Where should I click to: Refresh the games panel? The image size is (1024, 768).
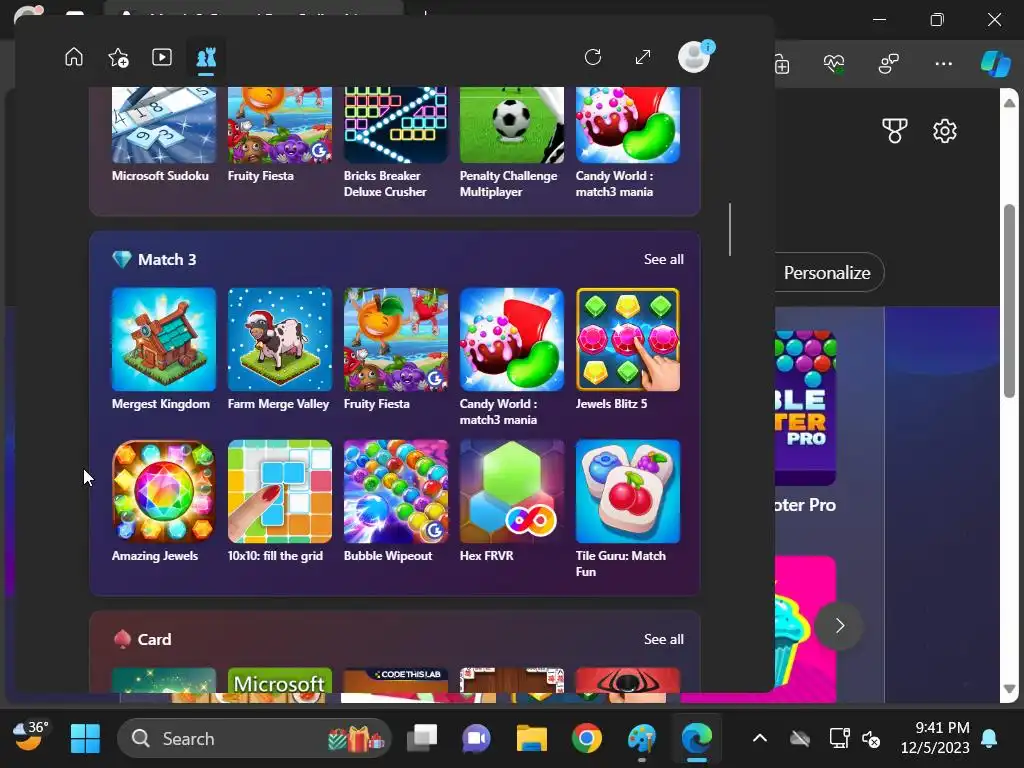(593, 57)
